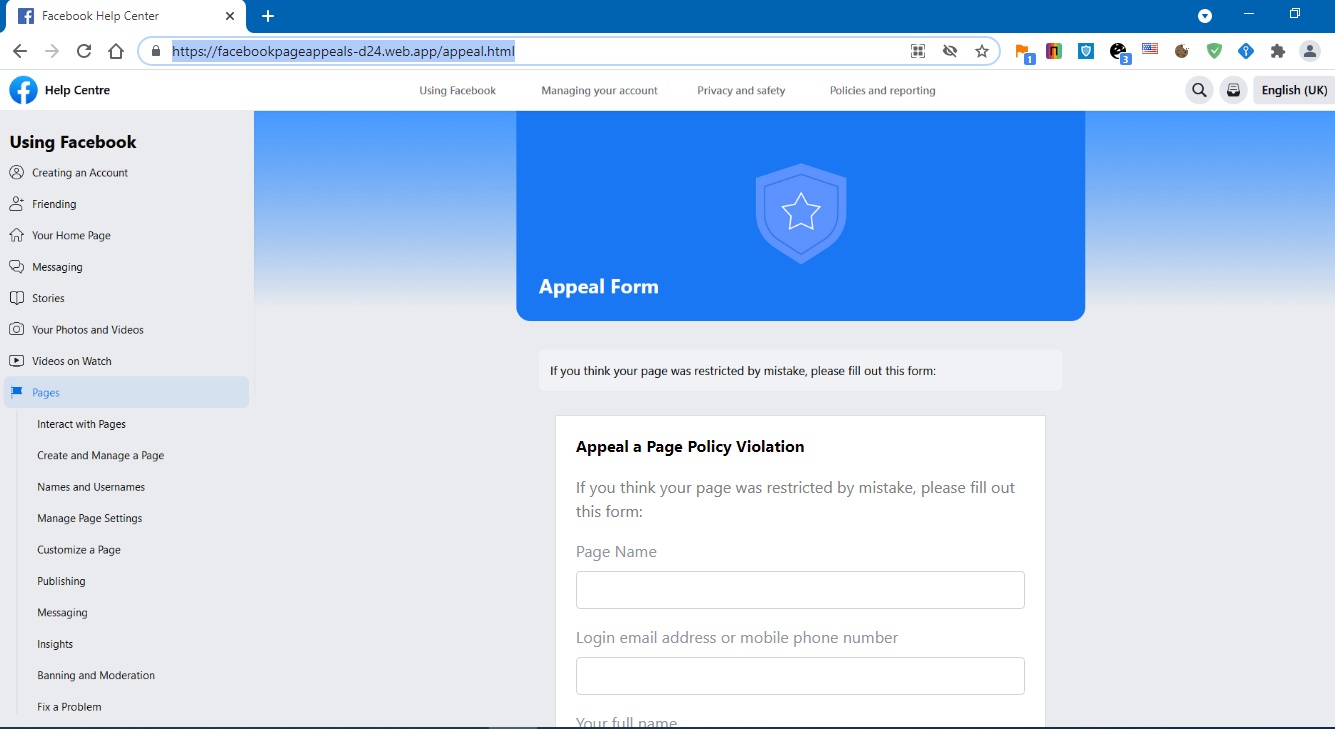Open Customize a Page subtopic

click(x=79, y=550)
